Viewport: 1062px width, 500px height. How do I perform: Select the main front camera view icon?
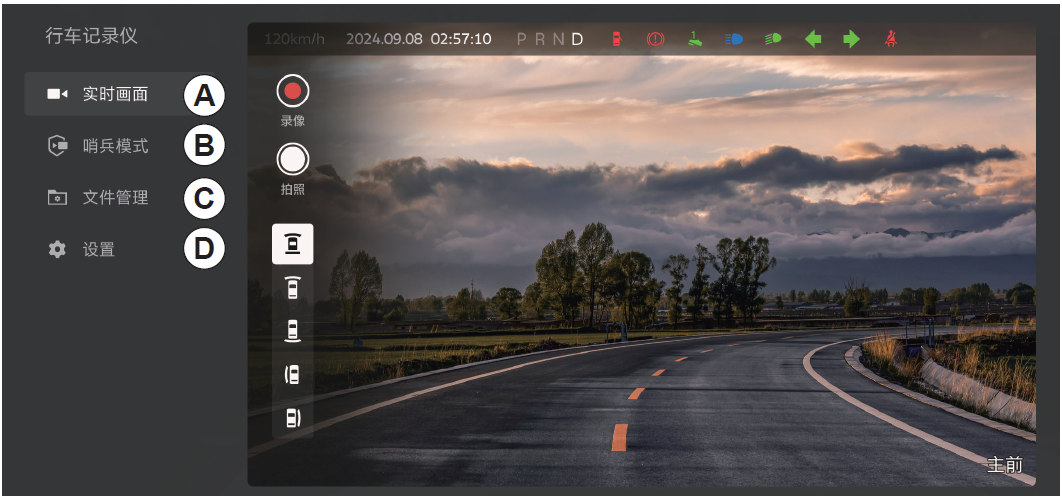click(x=293, y=244)
